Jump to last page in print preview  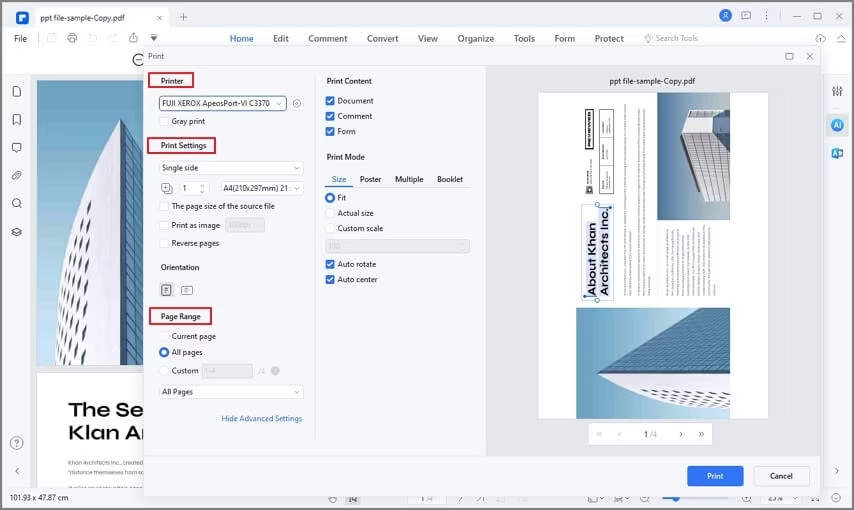(x=701, y=434)
